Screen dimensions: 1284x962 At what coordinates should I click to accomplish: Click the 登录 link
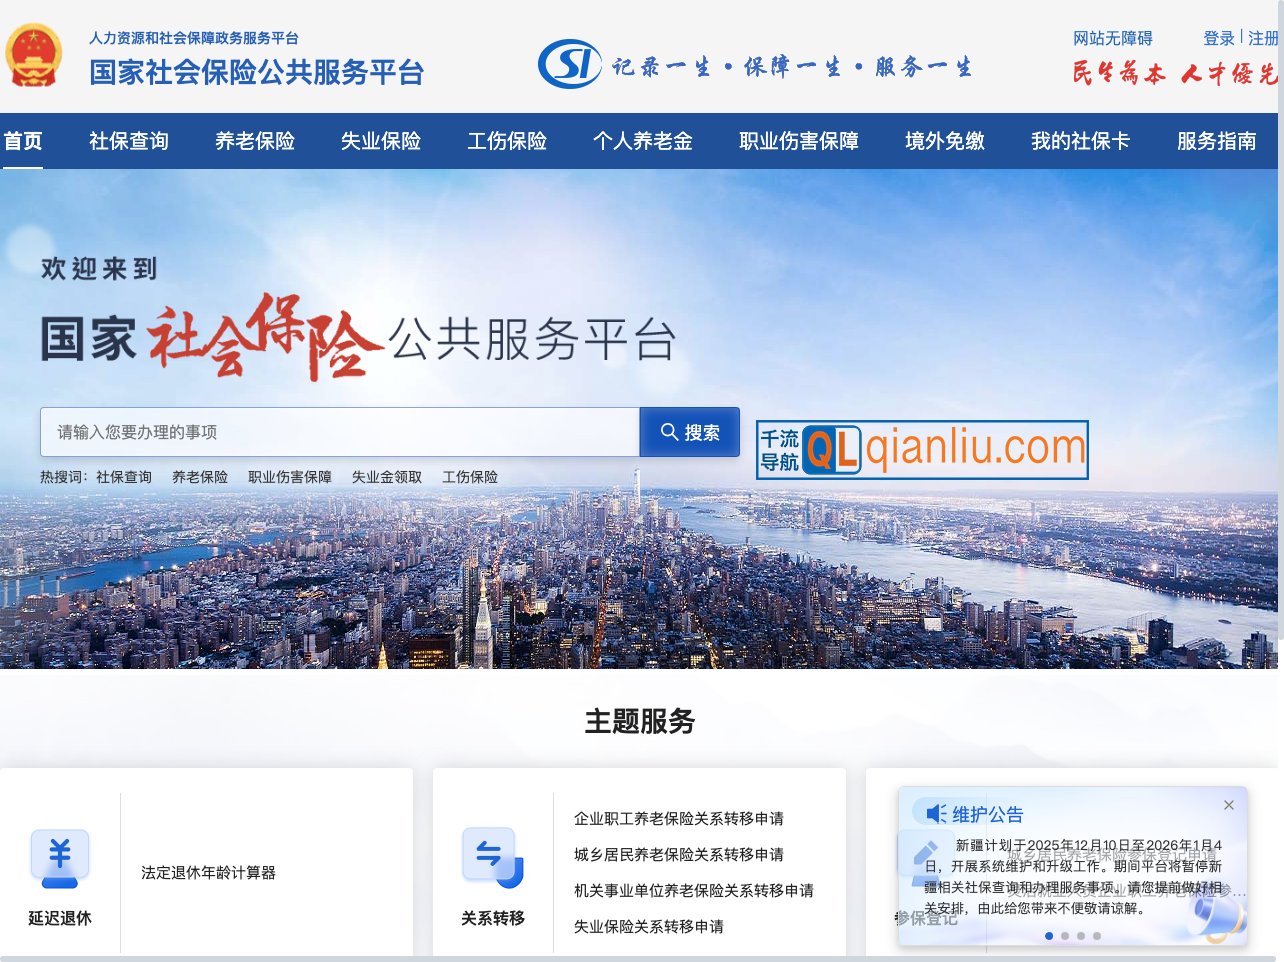click(x=1218, y=38)
